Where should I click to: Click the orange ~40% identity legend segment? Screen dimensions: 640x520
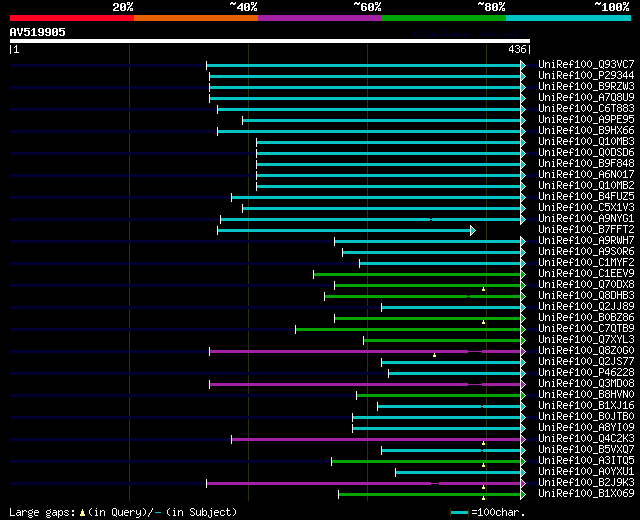click(196, 18)
